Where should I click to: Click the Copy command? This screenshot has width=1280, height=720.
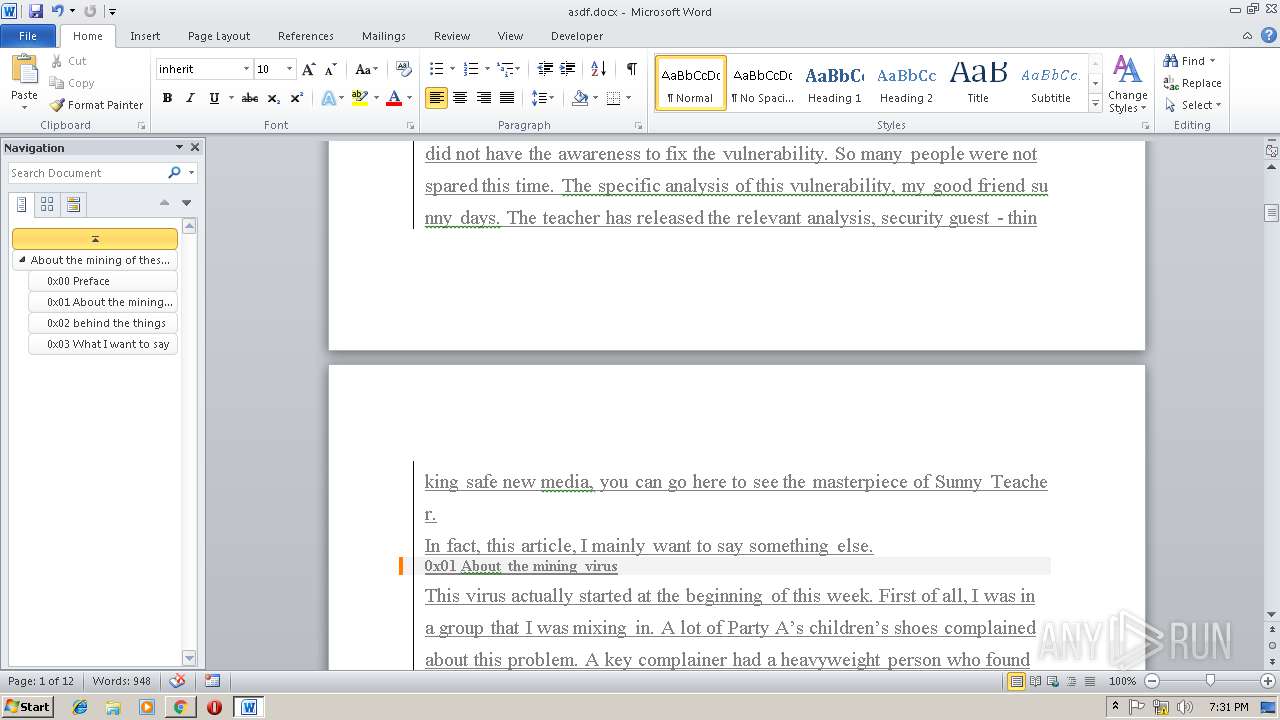pyautogui.click(x=72, y=83)
